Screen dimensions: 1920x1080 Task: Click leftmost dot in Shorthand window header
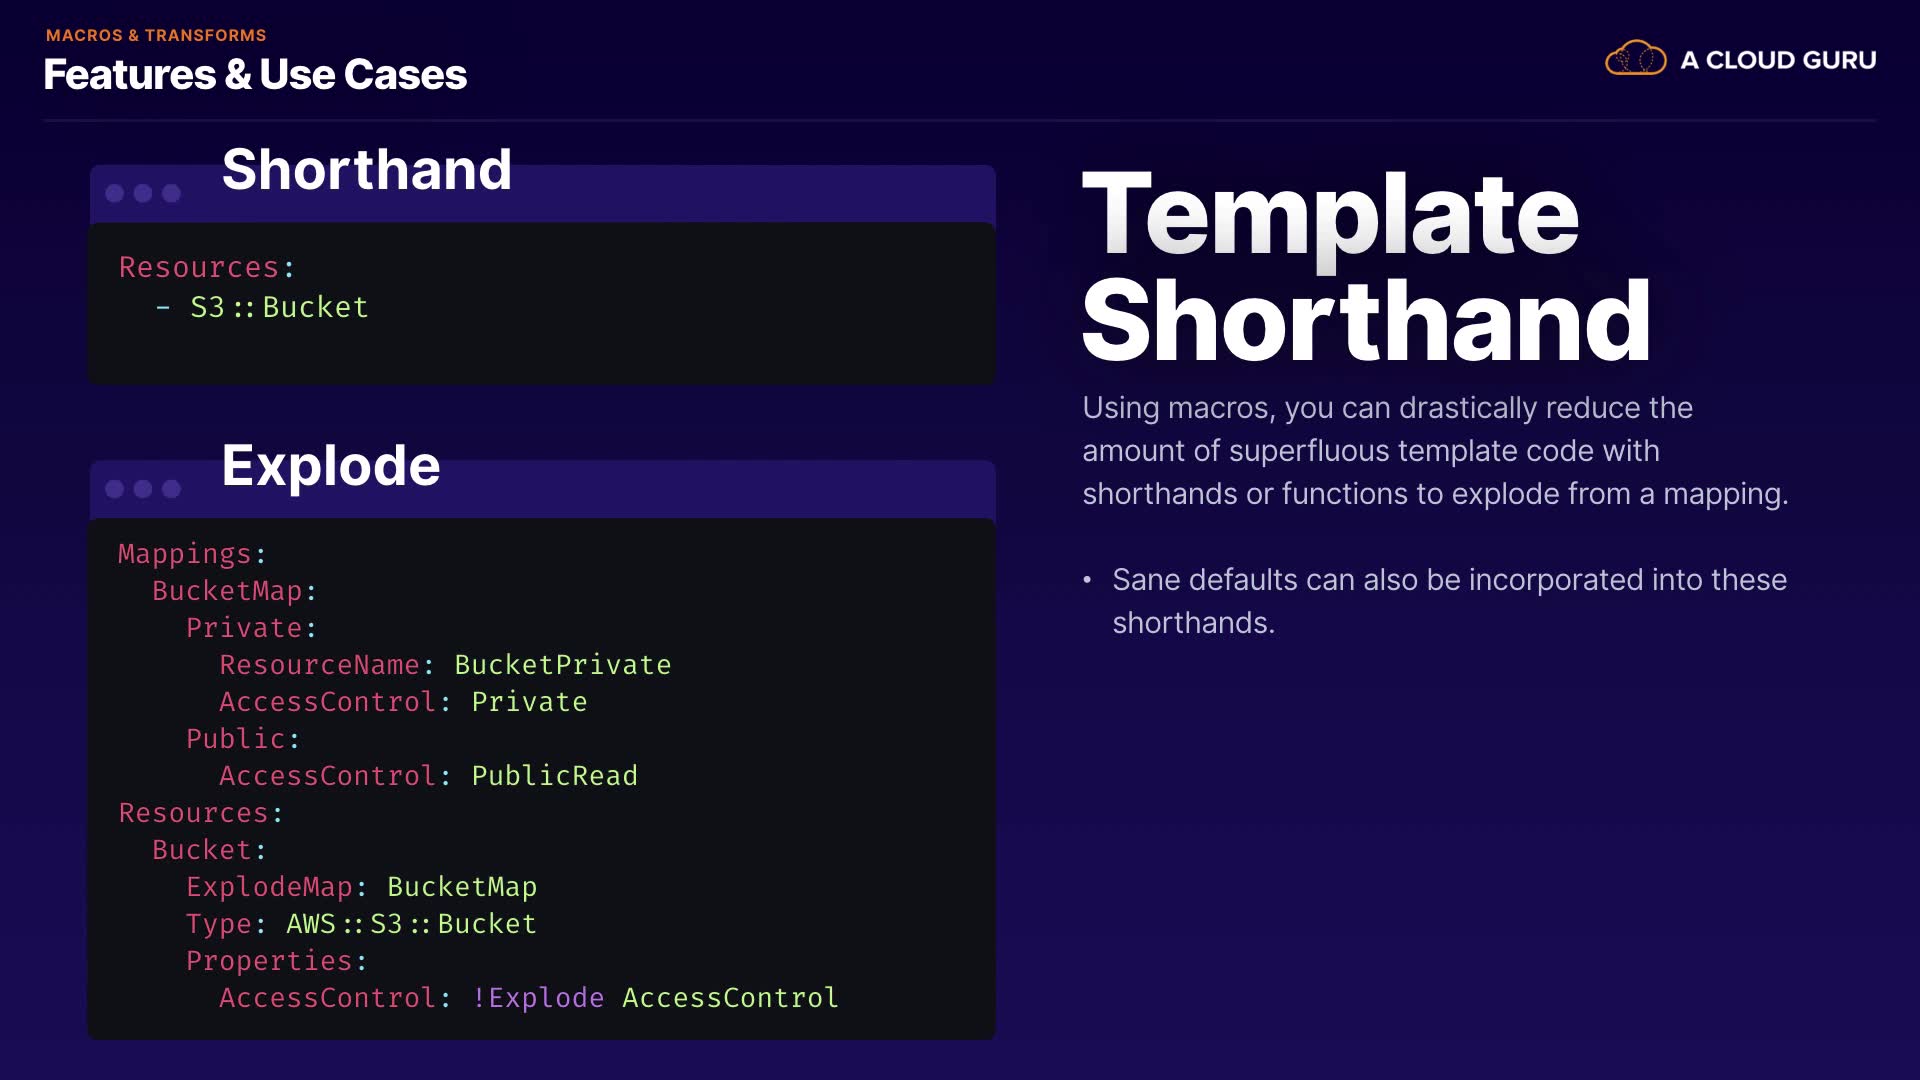(115, 193)
